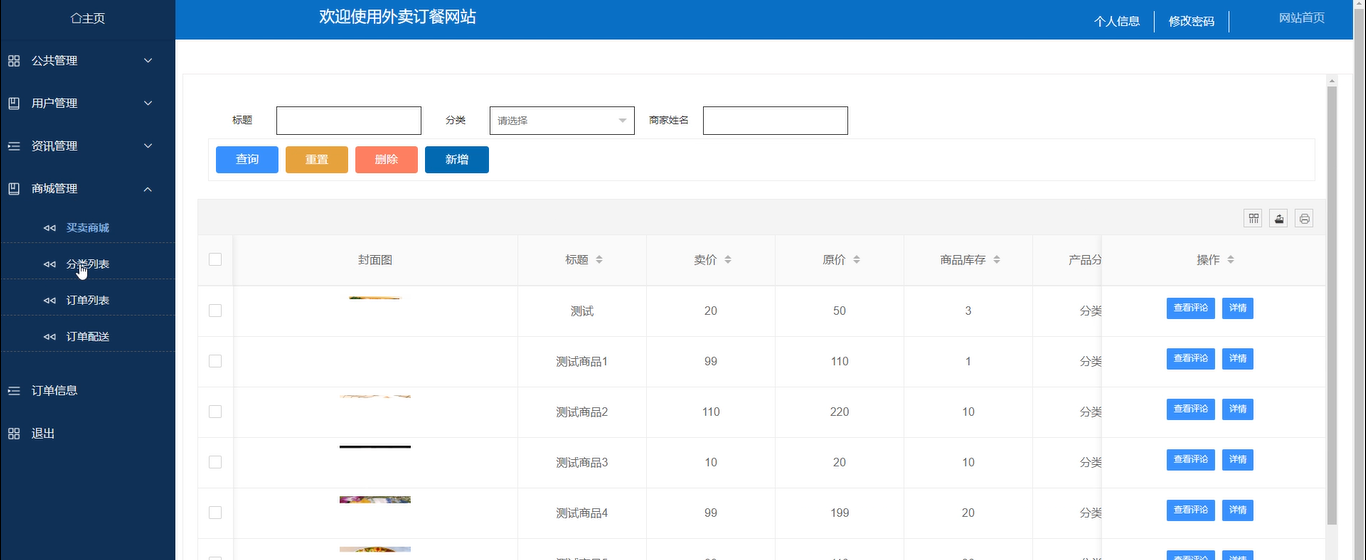Click 详情 for 测试 row
This screenshot has height=560, width=1366.
1237,308
